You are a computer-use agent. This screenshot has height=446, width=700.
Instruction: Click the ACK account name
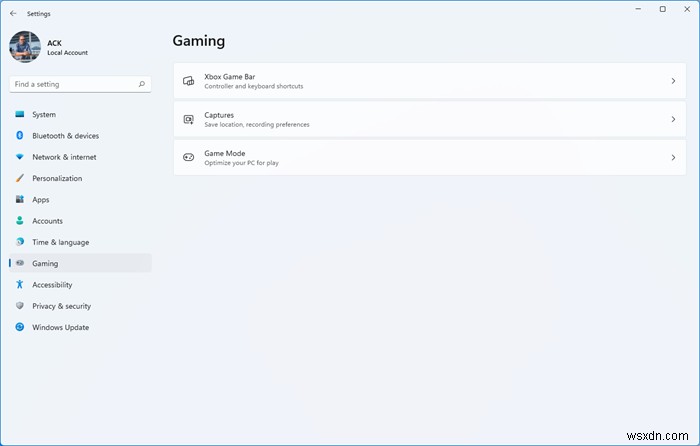[x=54, y=43]
